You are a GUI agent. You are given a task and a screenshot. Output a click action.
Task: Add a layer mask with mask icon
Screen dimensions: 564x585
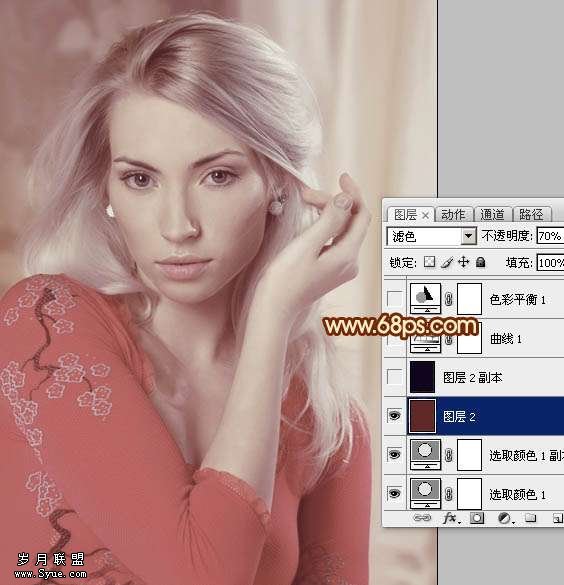[x=477, y=518]
